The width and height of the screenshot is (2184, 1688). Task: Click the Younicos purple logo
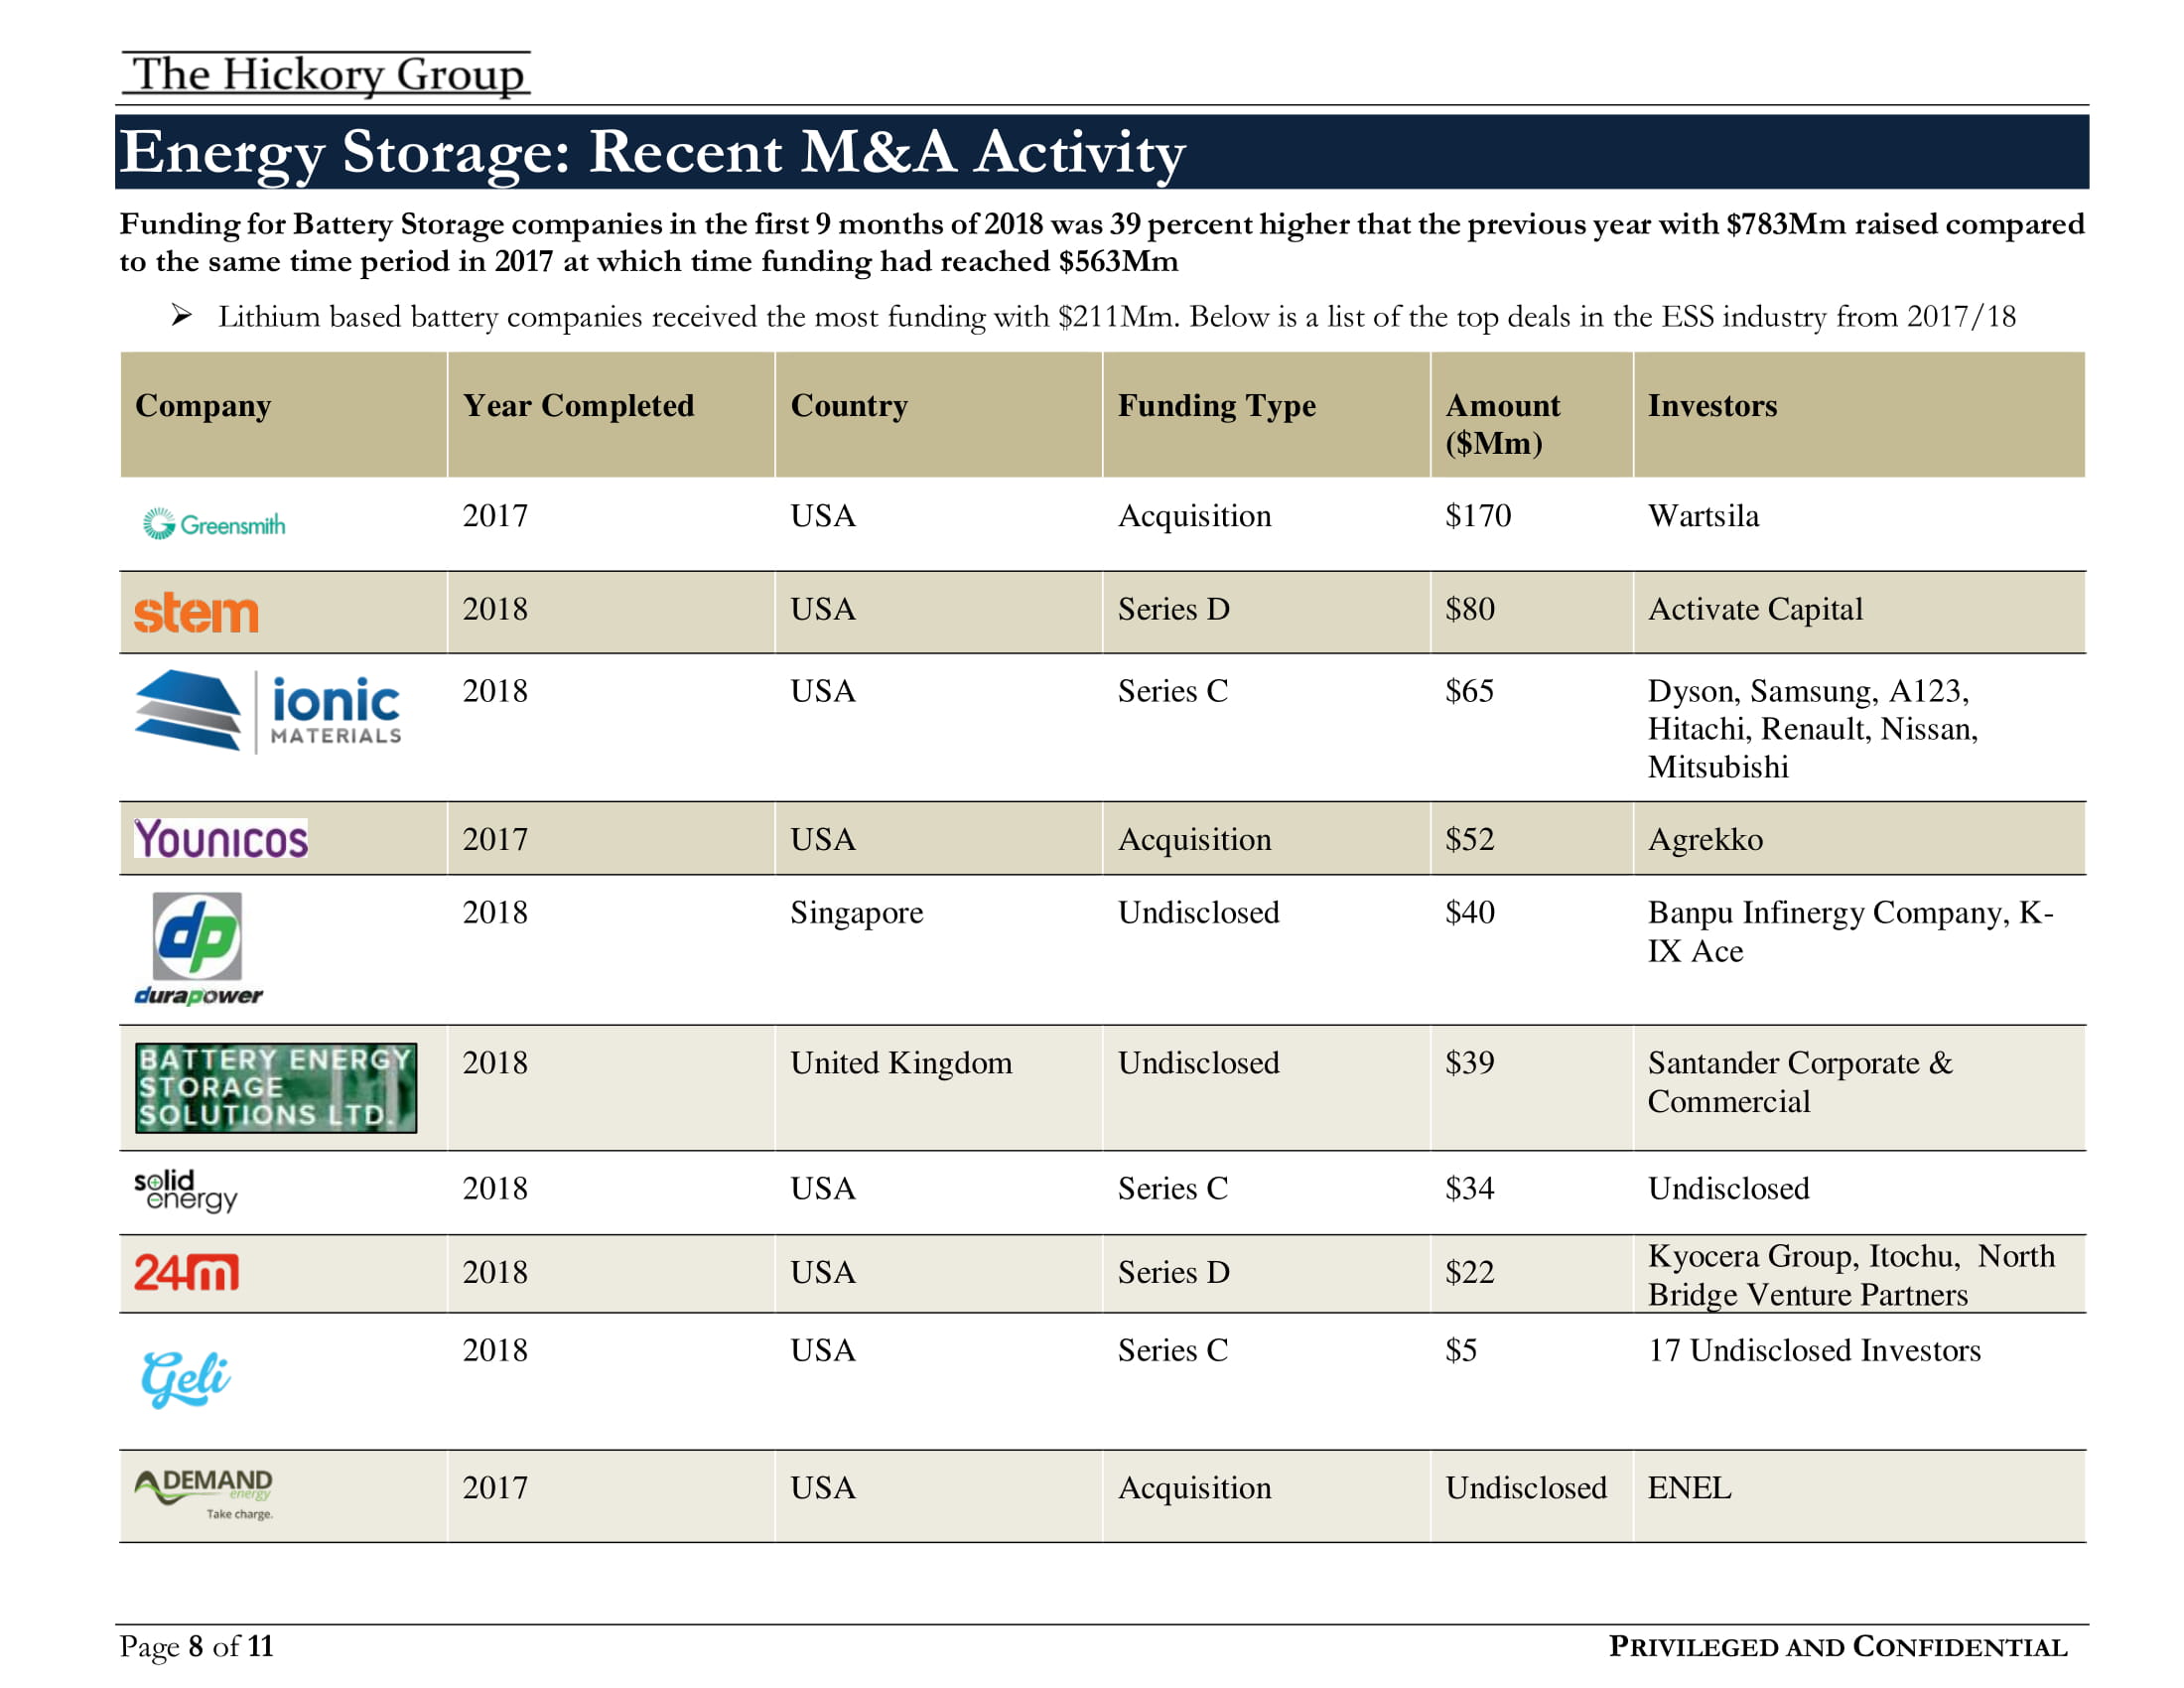[221, 839]
